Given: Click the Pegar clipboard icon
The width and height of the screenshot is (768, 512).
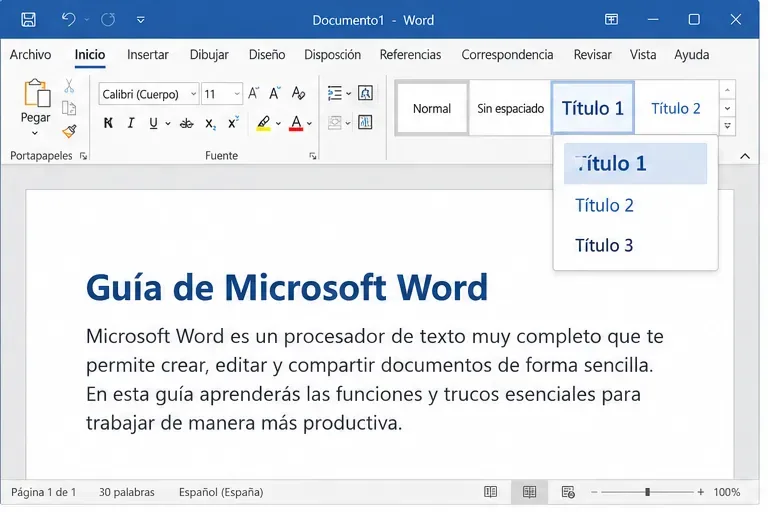Looking at the screenshot, I should 37,93.
